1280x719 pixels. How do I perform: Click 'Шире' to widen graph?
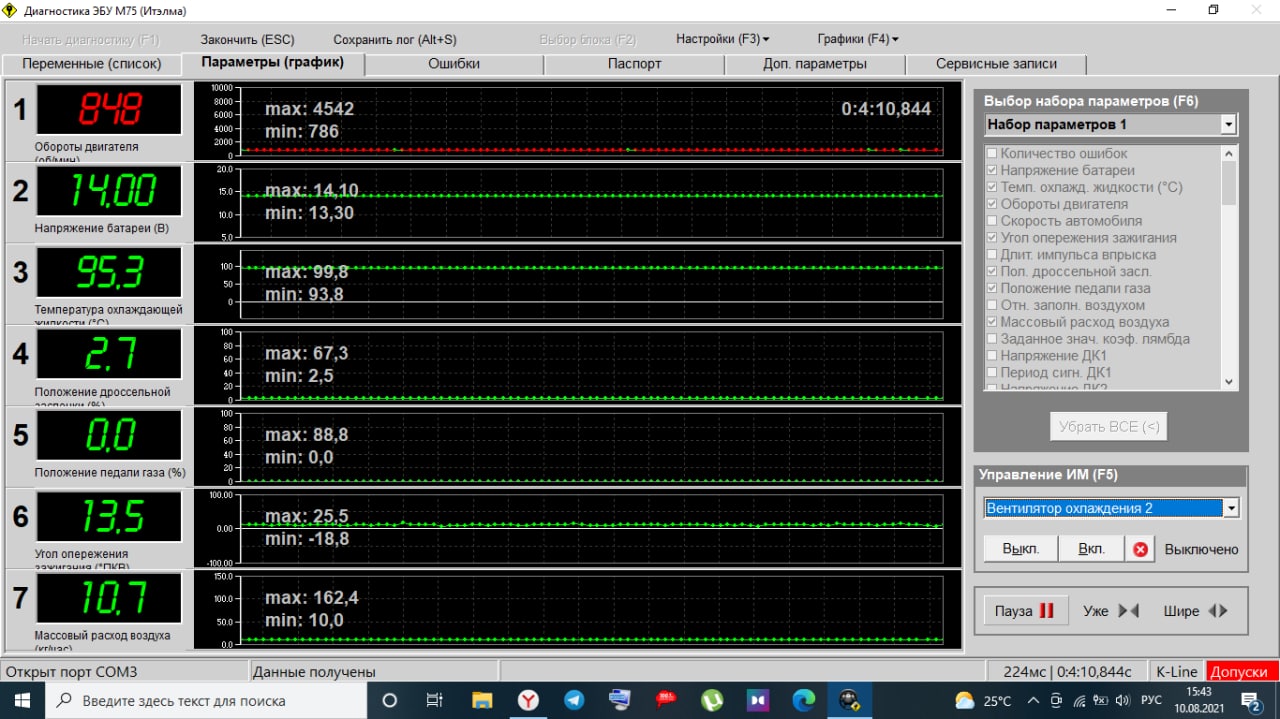1195,611
